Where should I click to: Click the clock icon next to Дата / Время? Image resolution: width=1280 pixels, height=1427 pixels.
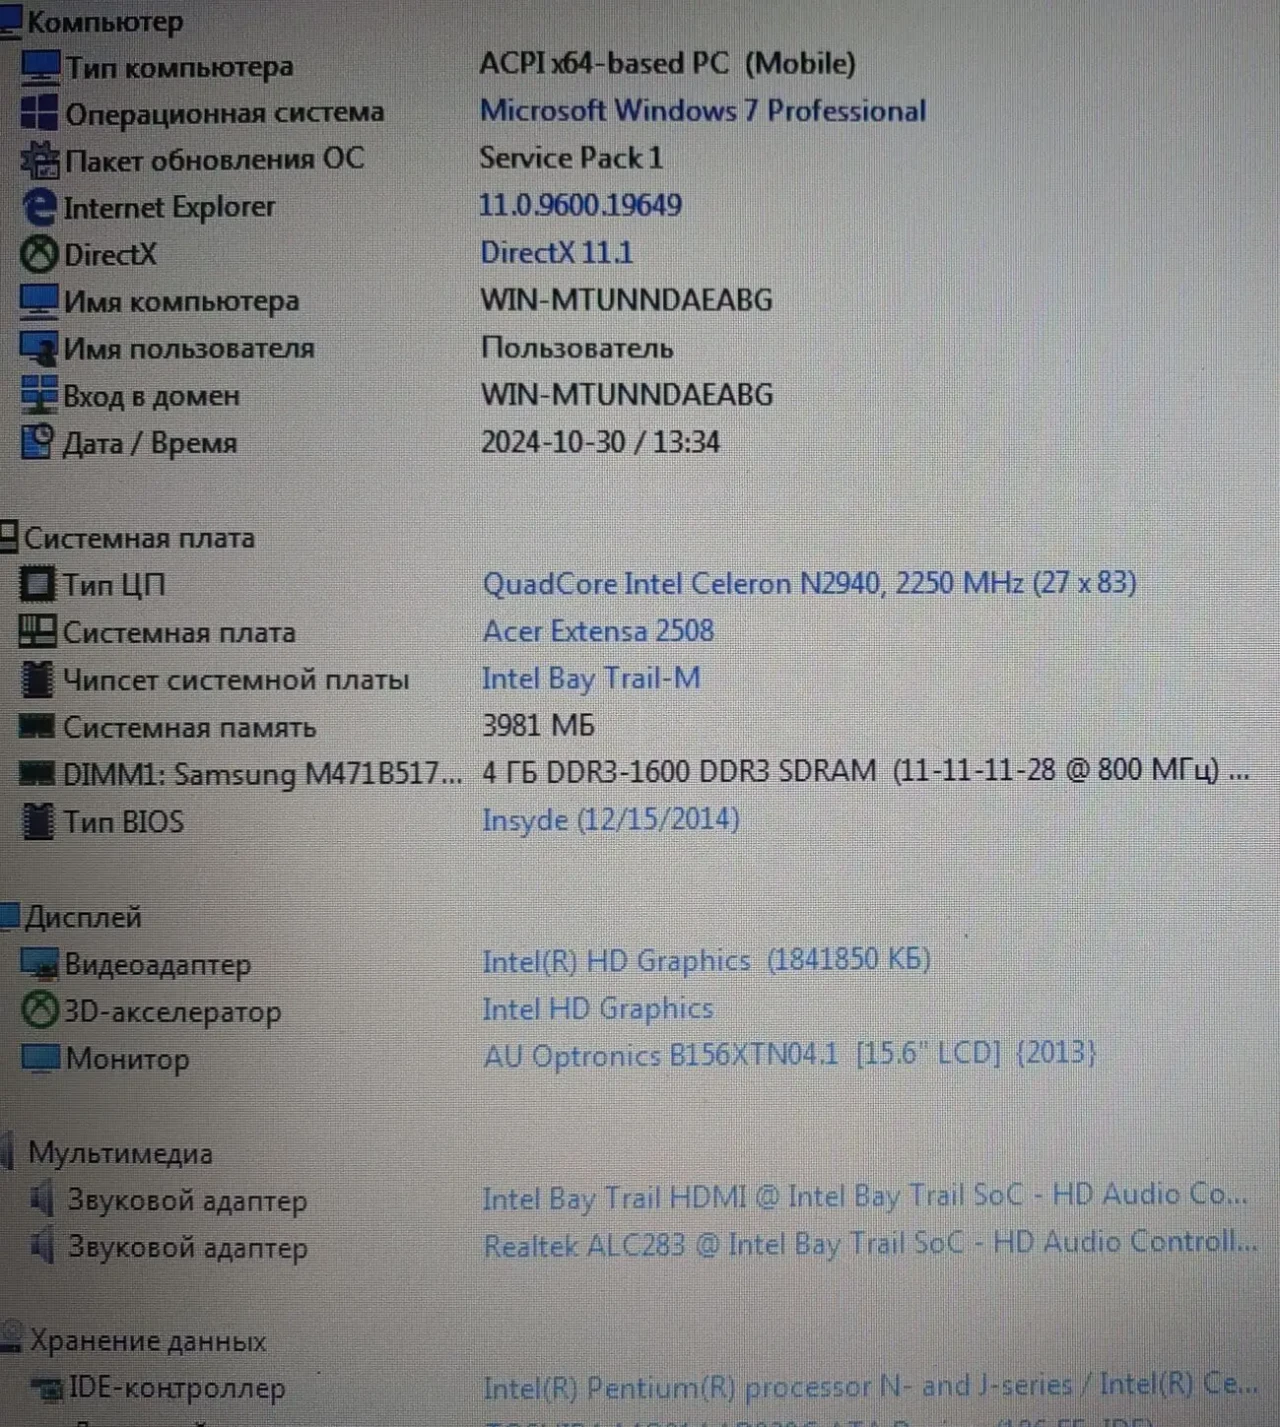point(40,441)
